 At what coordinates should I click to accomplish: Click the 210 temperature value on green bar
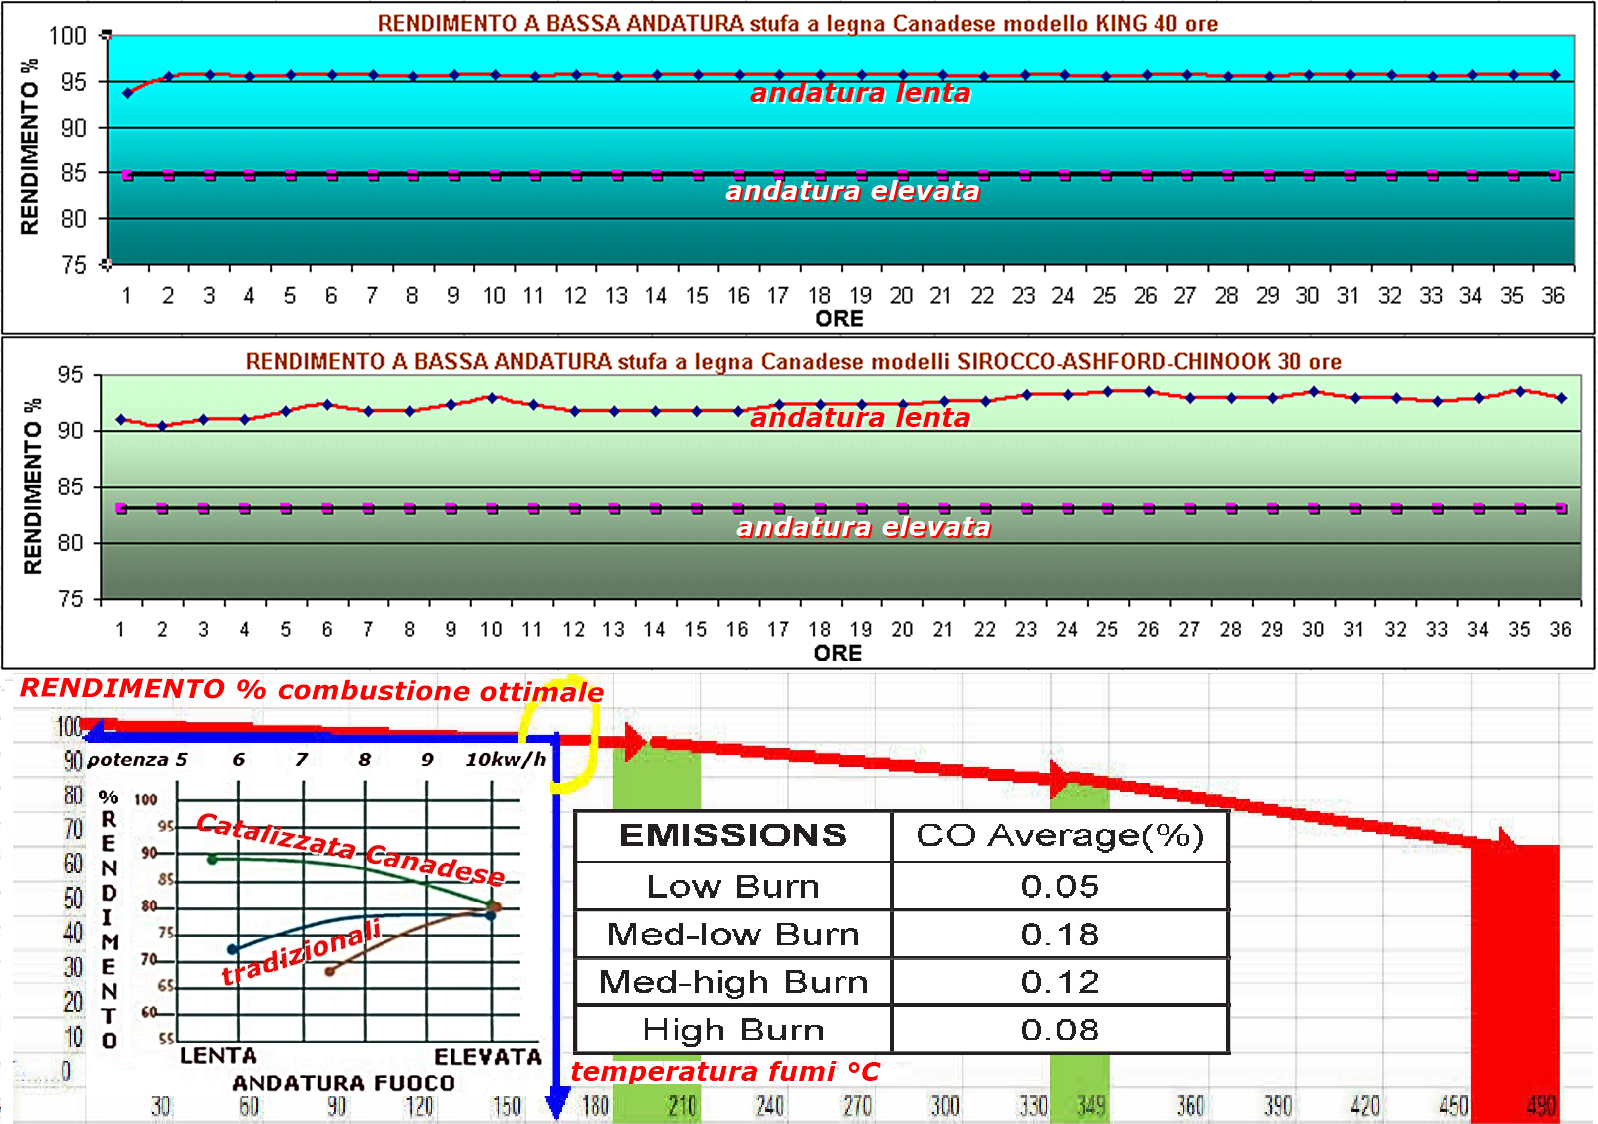tap(682, 1106)
